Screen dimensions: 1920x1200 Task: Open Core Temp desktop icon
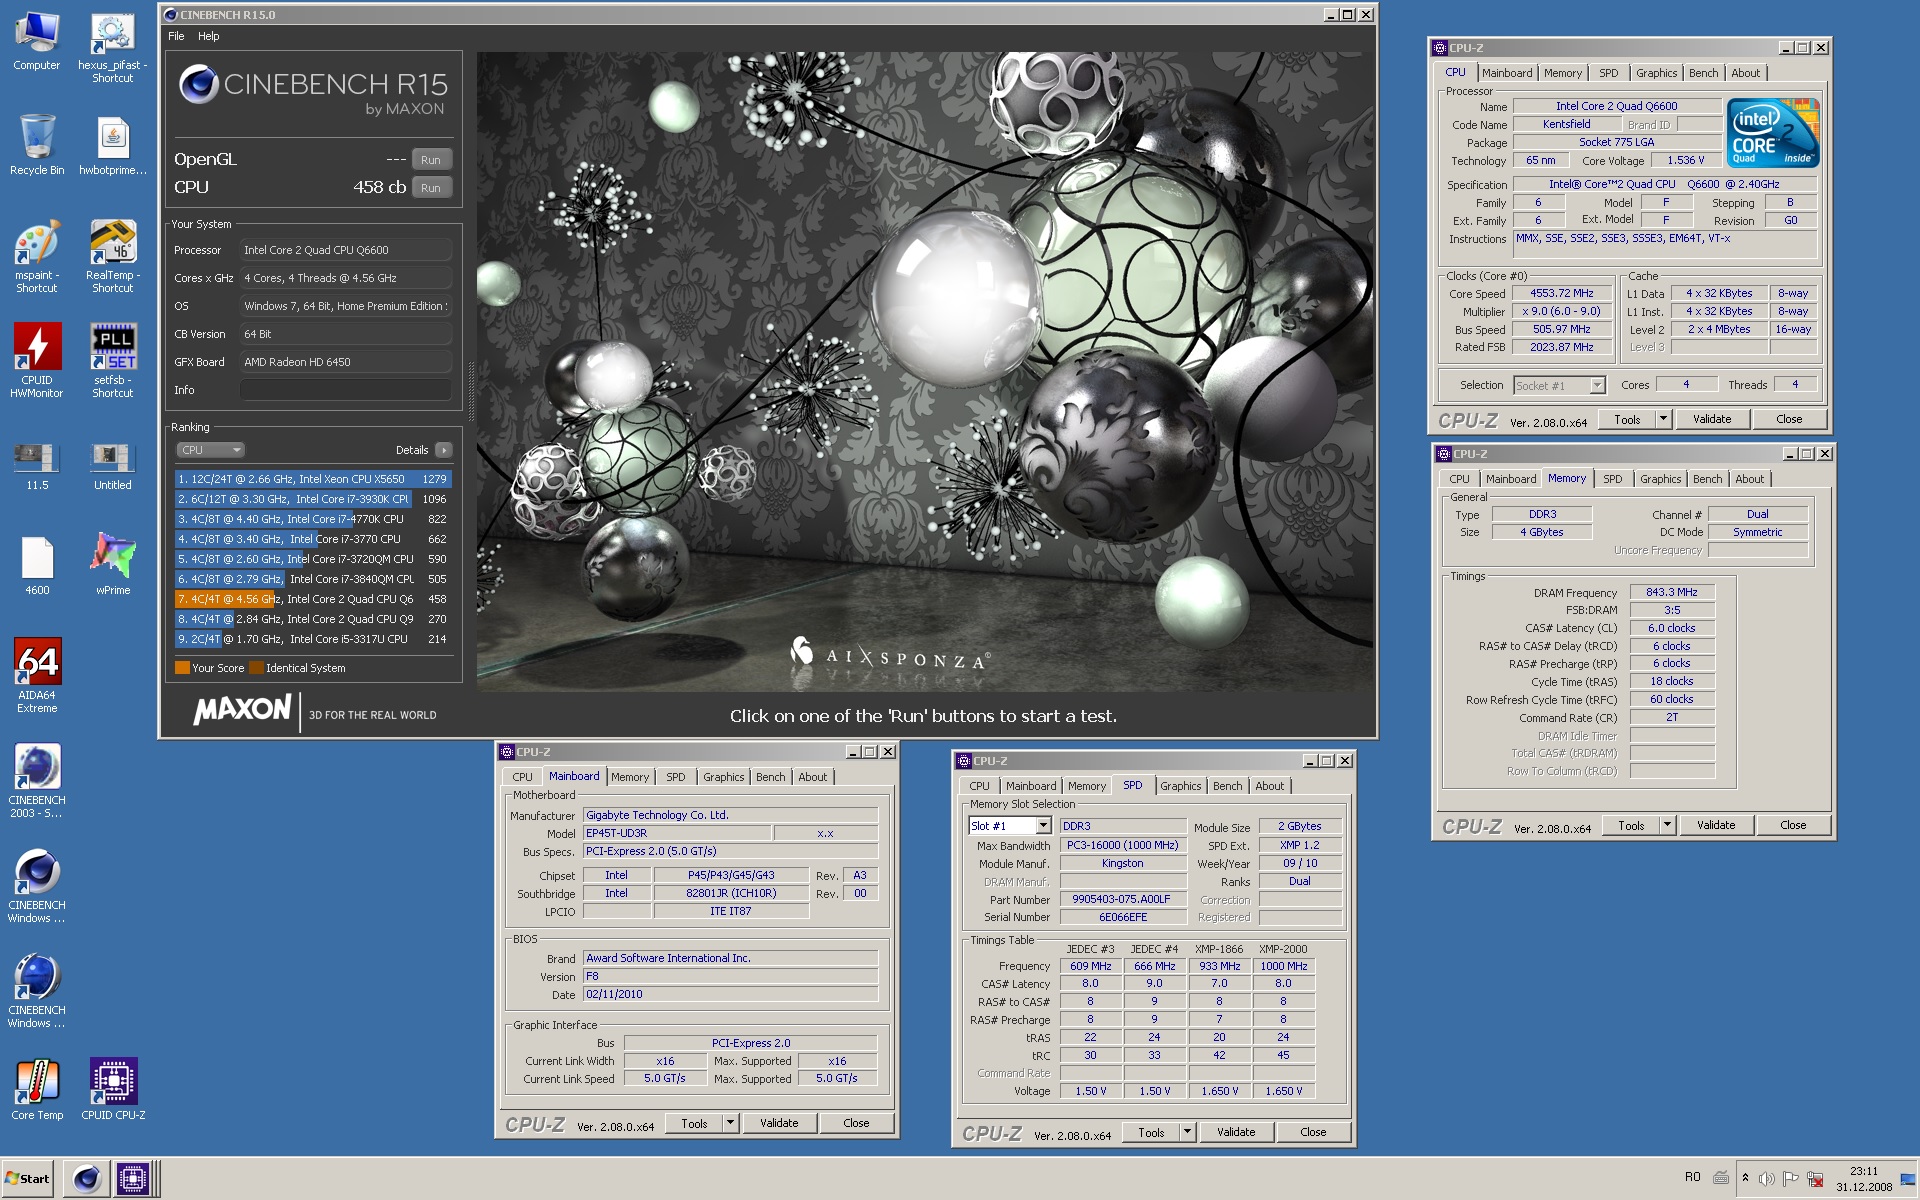tap(37, 1090)
